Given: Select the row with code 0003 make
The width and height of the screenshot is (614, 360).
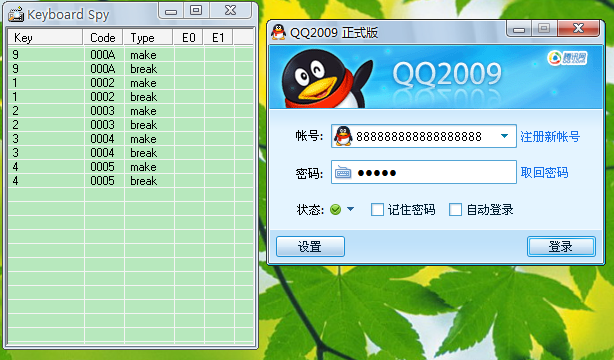Looking at the screenshot, I should tap(130, 110).
